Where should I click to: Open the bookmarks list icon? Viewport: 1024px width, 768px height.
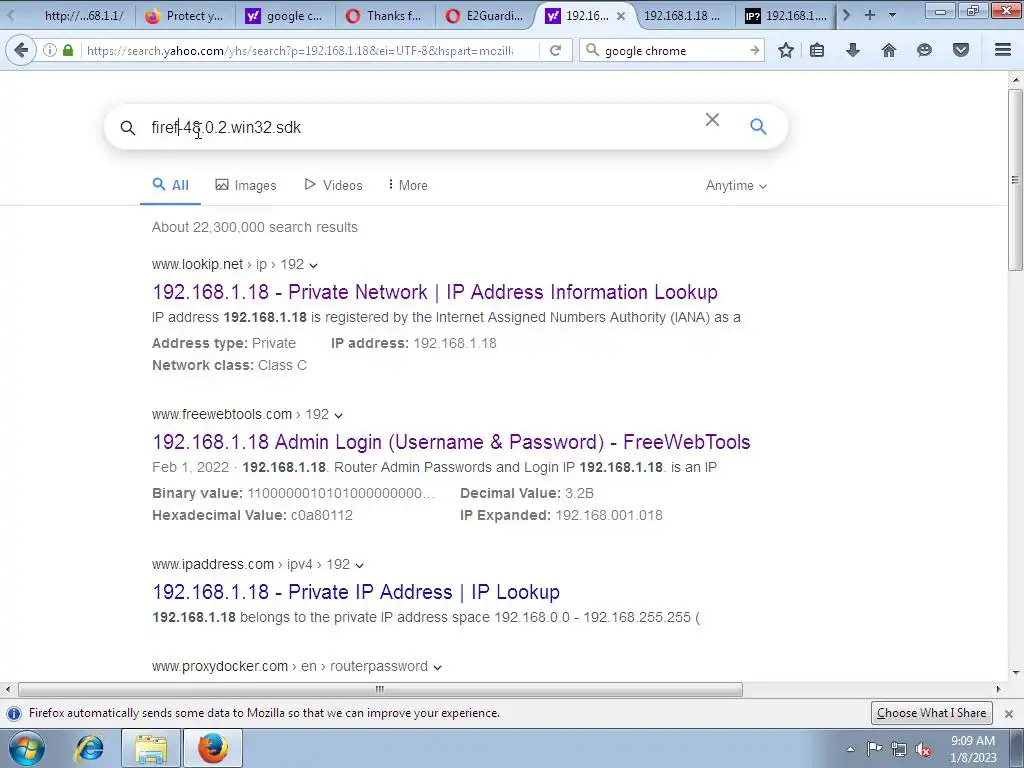[x=817, y=50]
